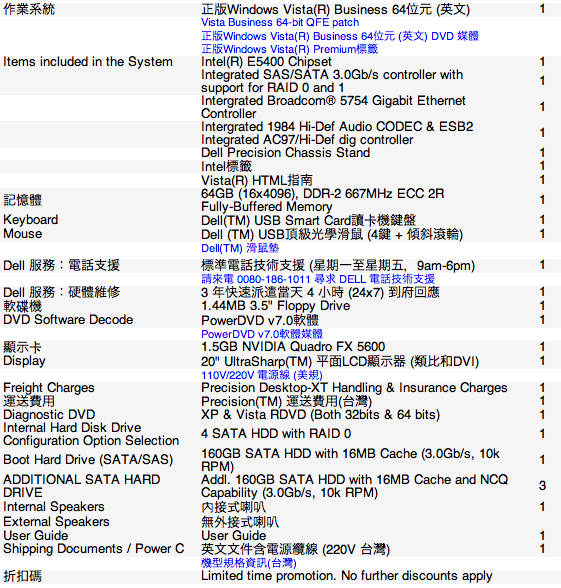Select the 'Addl. 160GB SATA HDD' entry
561x588 pixels.
tap(355, 486)
